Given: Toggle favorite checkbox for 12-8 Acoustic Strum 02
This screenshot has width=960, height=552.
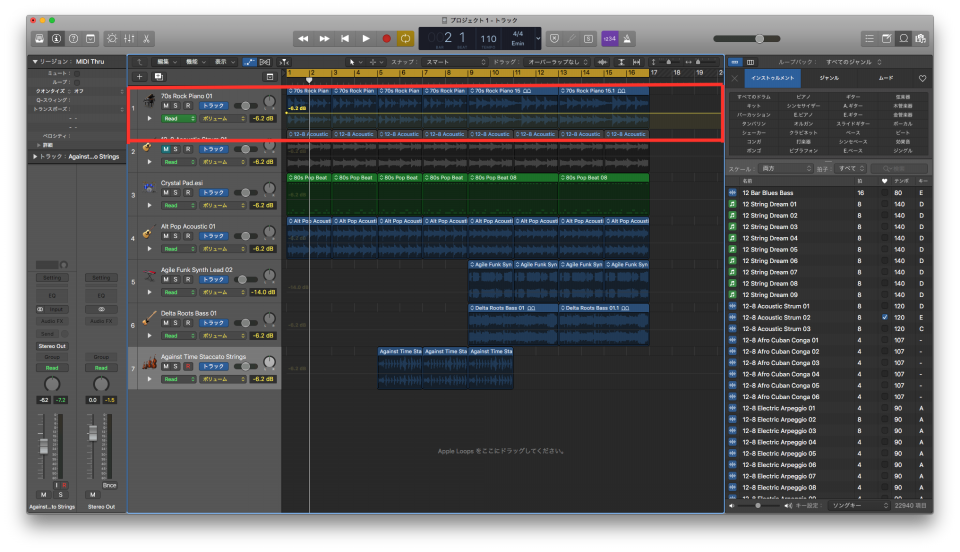Looking at the screenshot, I should (x=884, y=318).
